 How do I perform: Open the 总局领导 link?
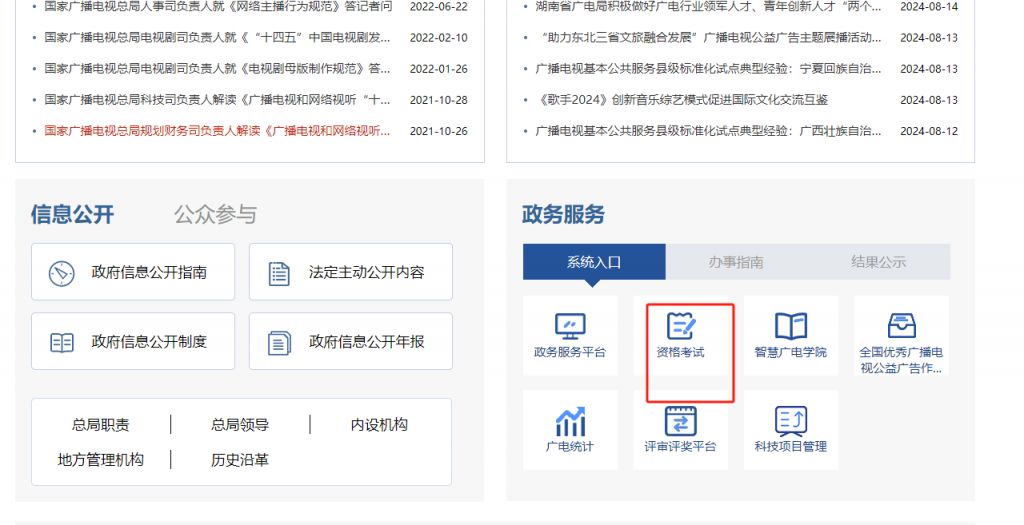240,425
